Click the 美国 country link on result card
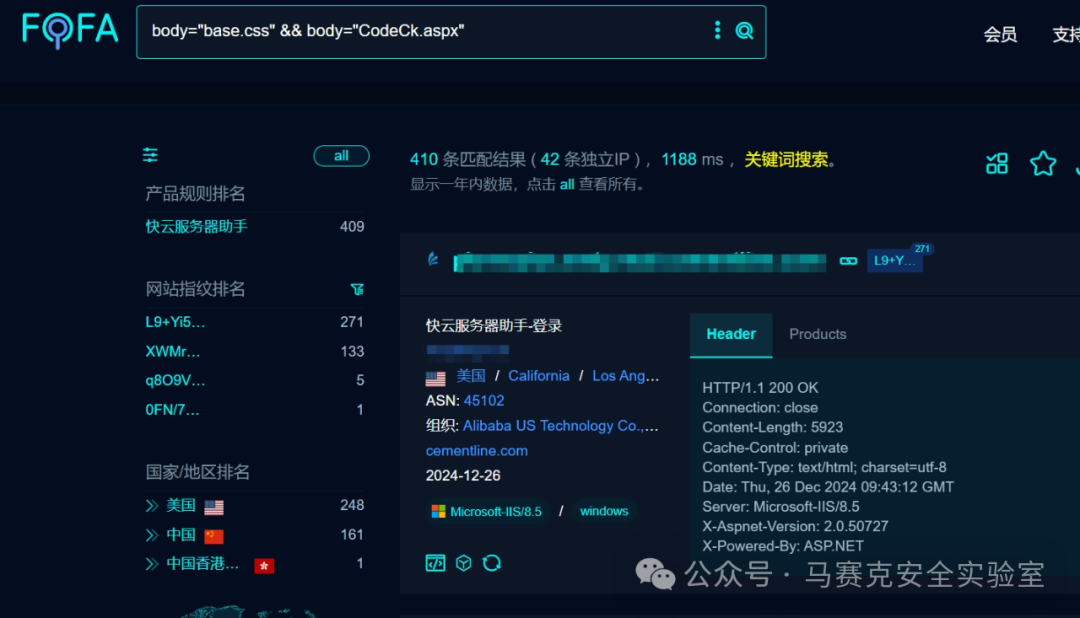The height and width of the screenshot is (618, 1080). [471, 376]
